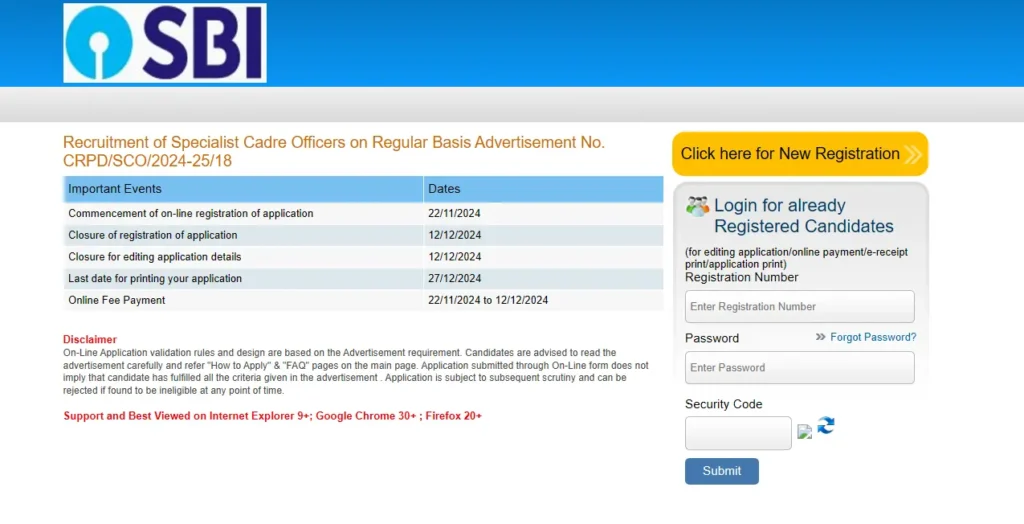Click the SBI logo in the header
1024x524 pixels.
165,43
